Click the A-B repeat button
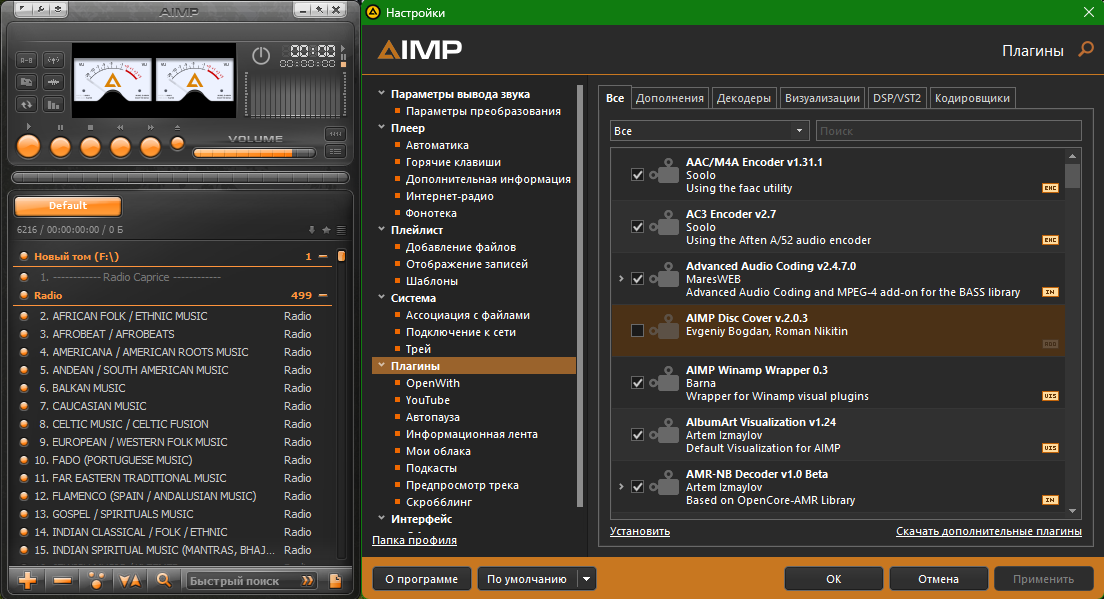 (x=26, y=60)
